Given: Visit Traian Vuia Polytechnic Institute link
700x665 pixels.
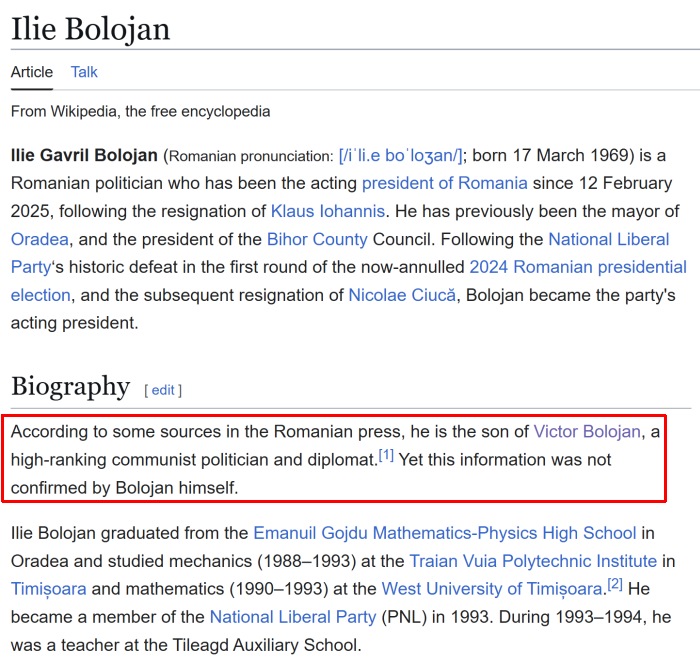Looking at the screenshot, I should pos(533,561).
